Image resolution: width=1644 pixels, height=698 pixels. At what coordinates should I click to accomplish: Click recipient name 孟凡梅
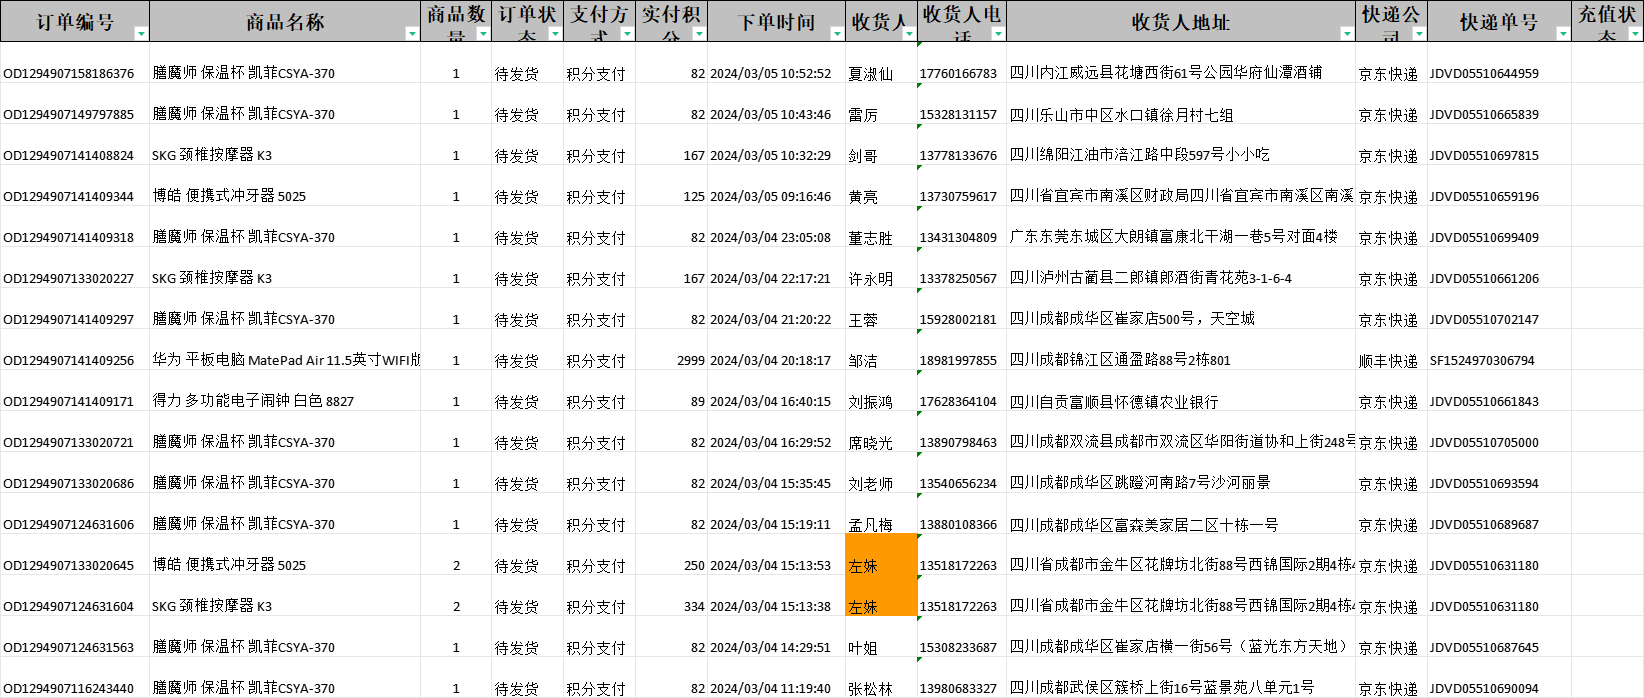click(870, 525)
